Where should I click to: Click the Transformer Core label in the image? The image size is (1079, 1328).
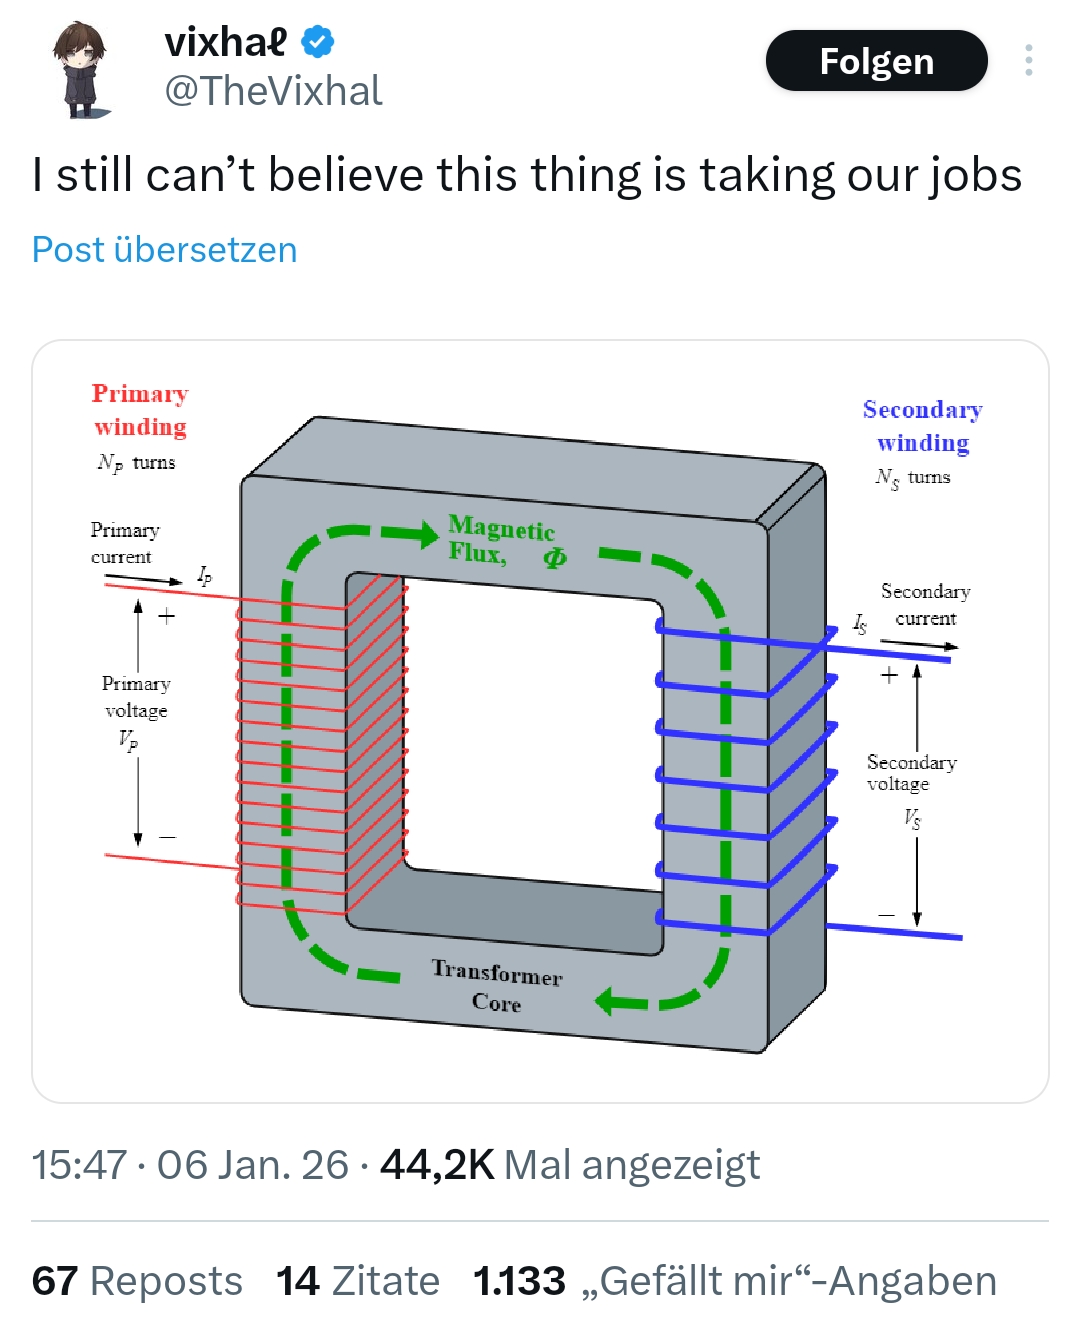click(497, 986)
